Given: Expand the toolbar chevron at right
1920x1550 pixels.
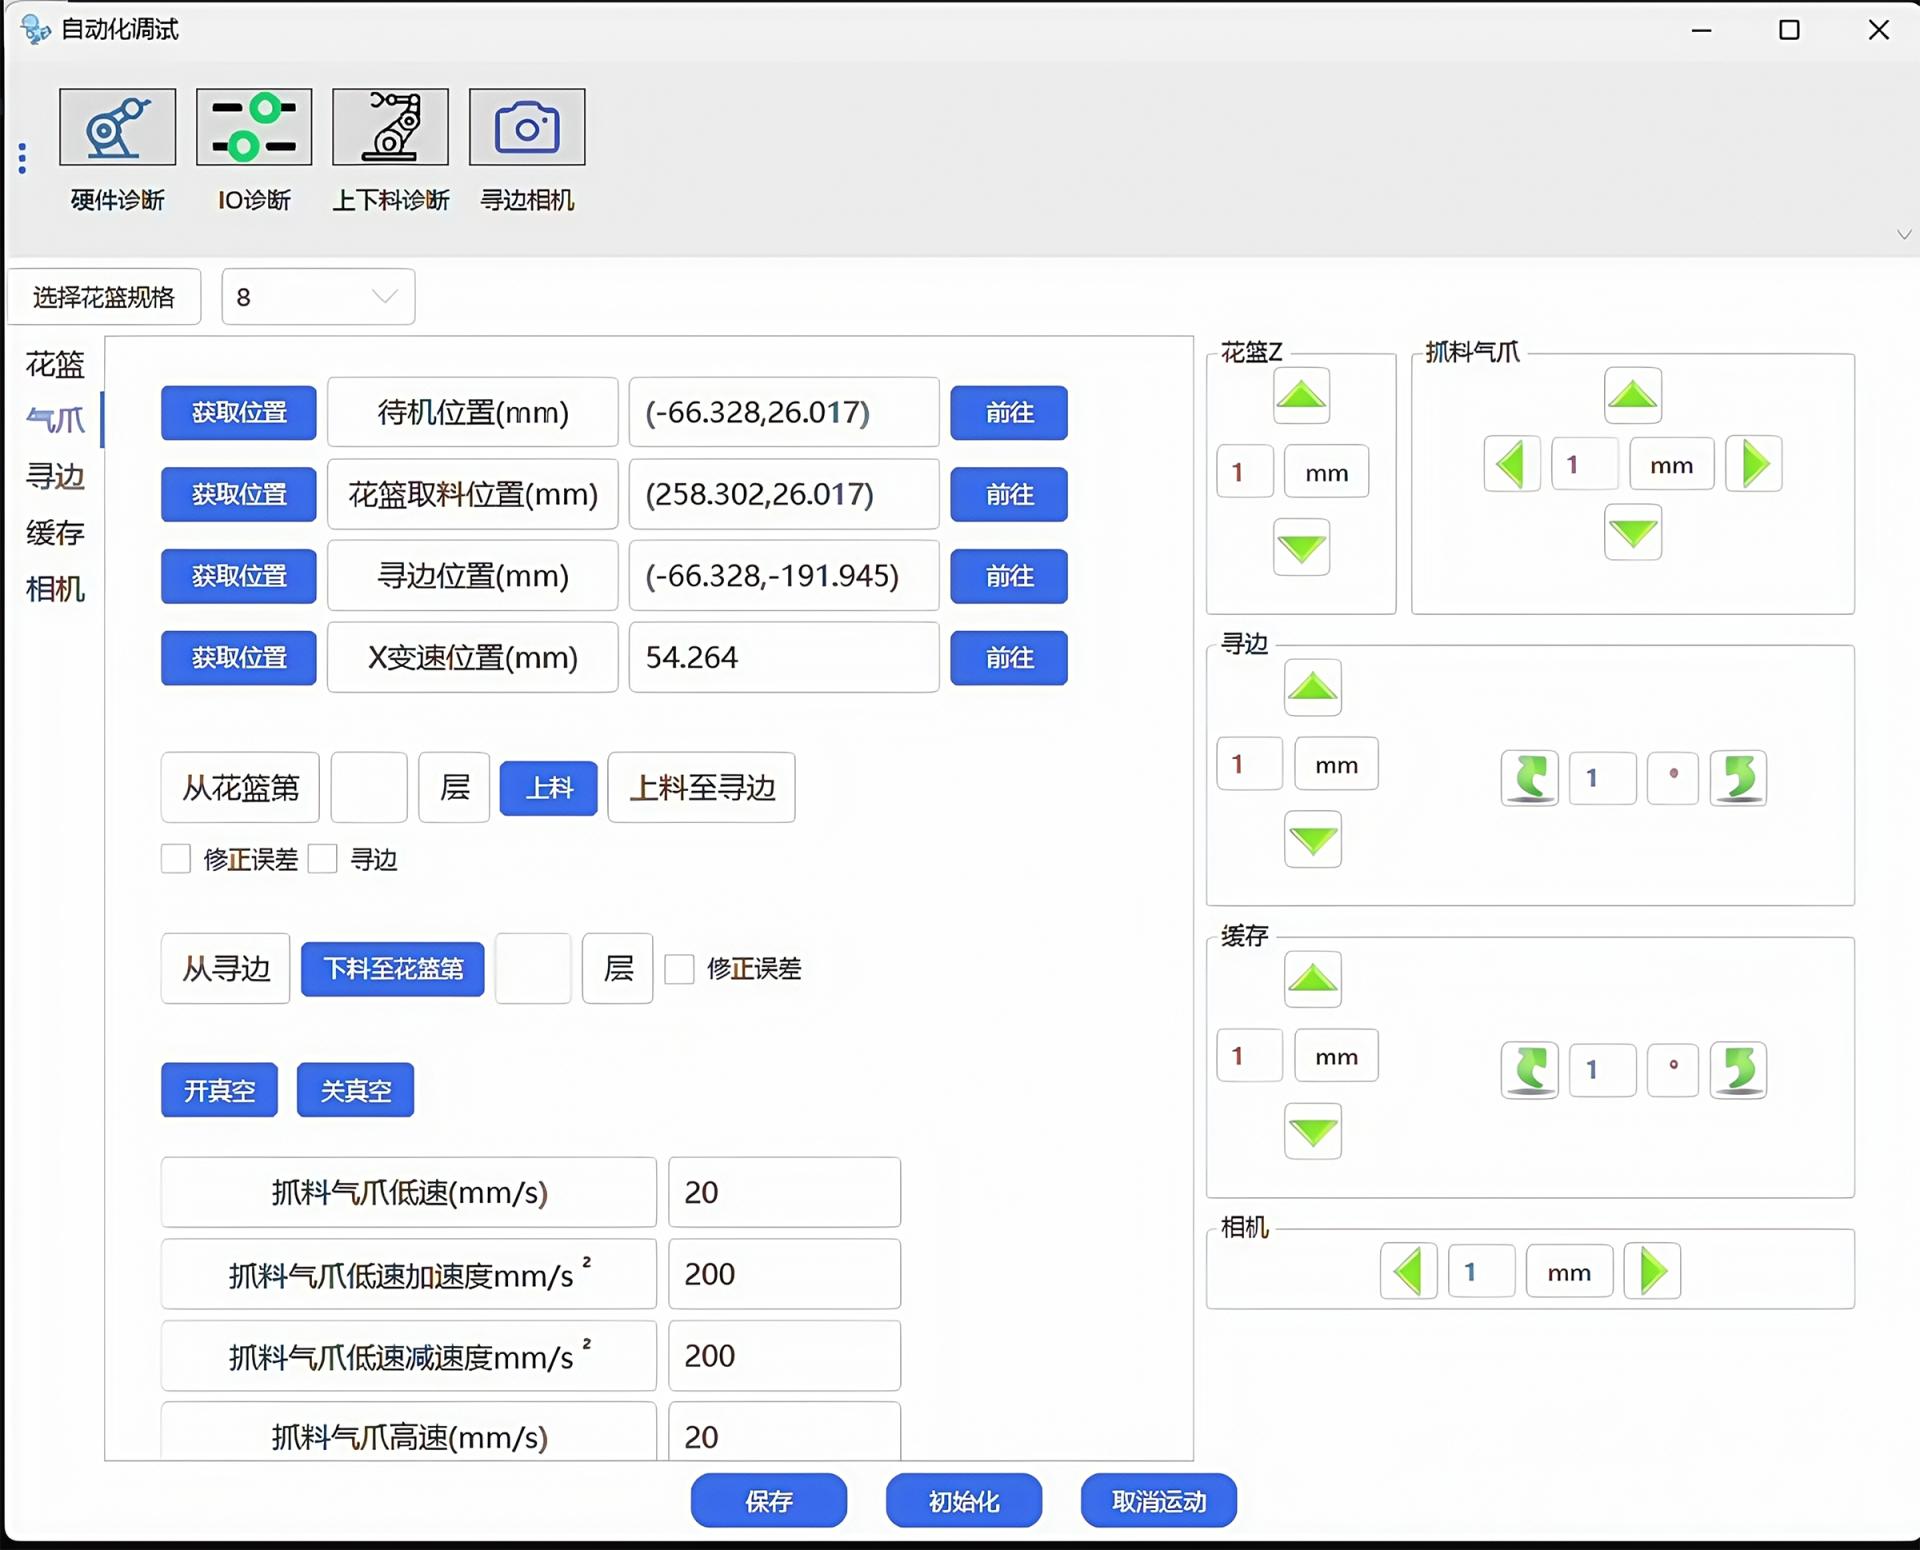Looking at the screenshot, I should pos(1903,235).
